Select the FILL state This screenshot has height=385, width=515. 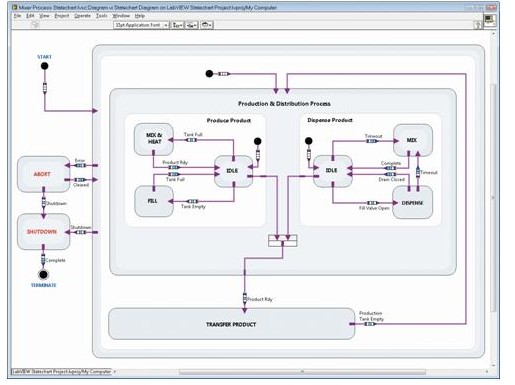pos(154,201)
